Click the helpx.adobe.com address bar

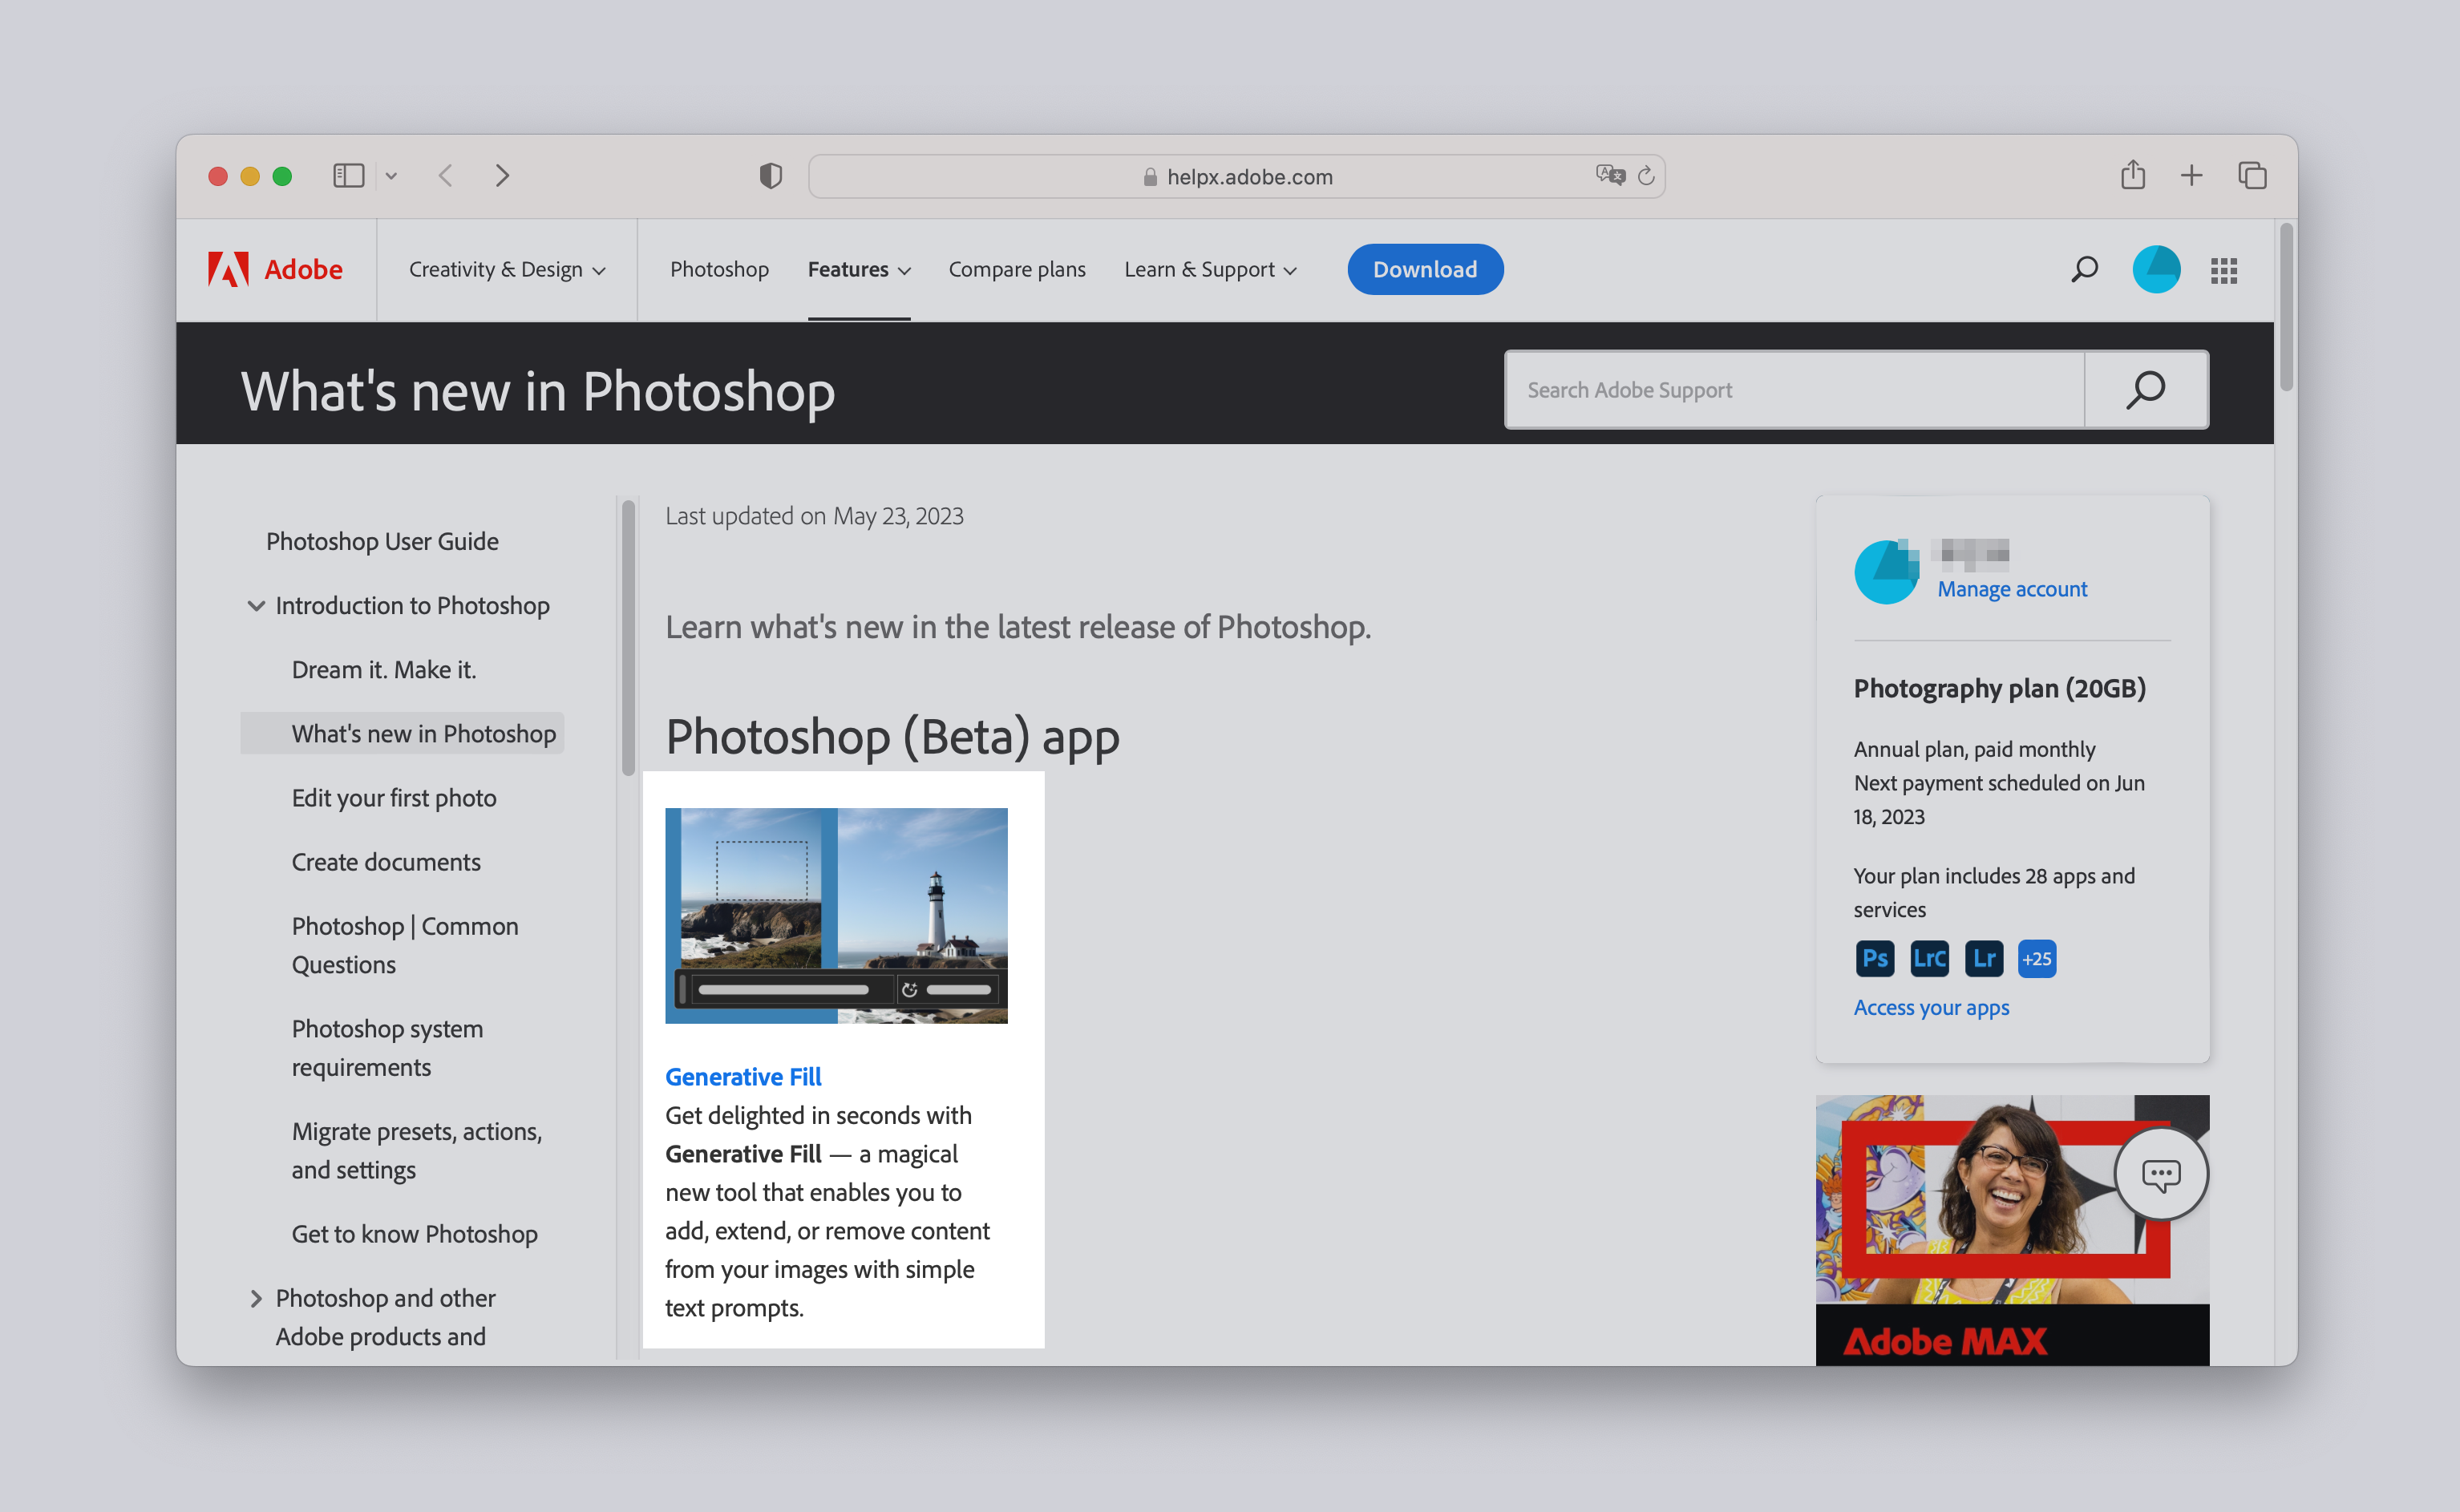1237,176
